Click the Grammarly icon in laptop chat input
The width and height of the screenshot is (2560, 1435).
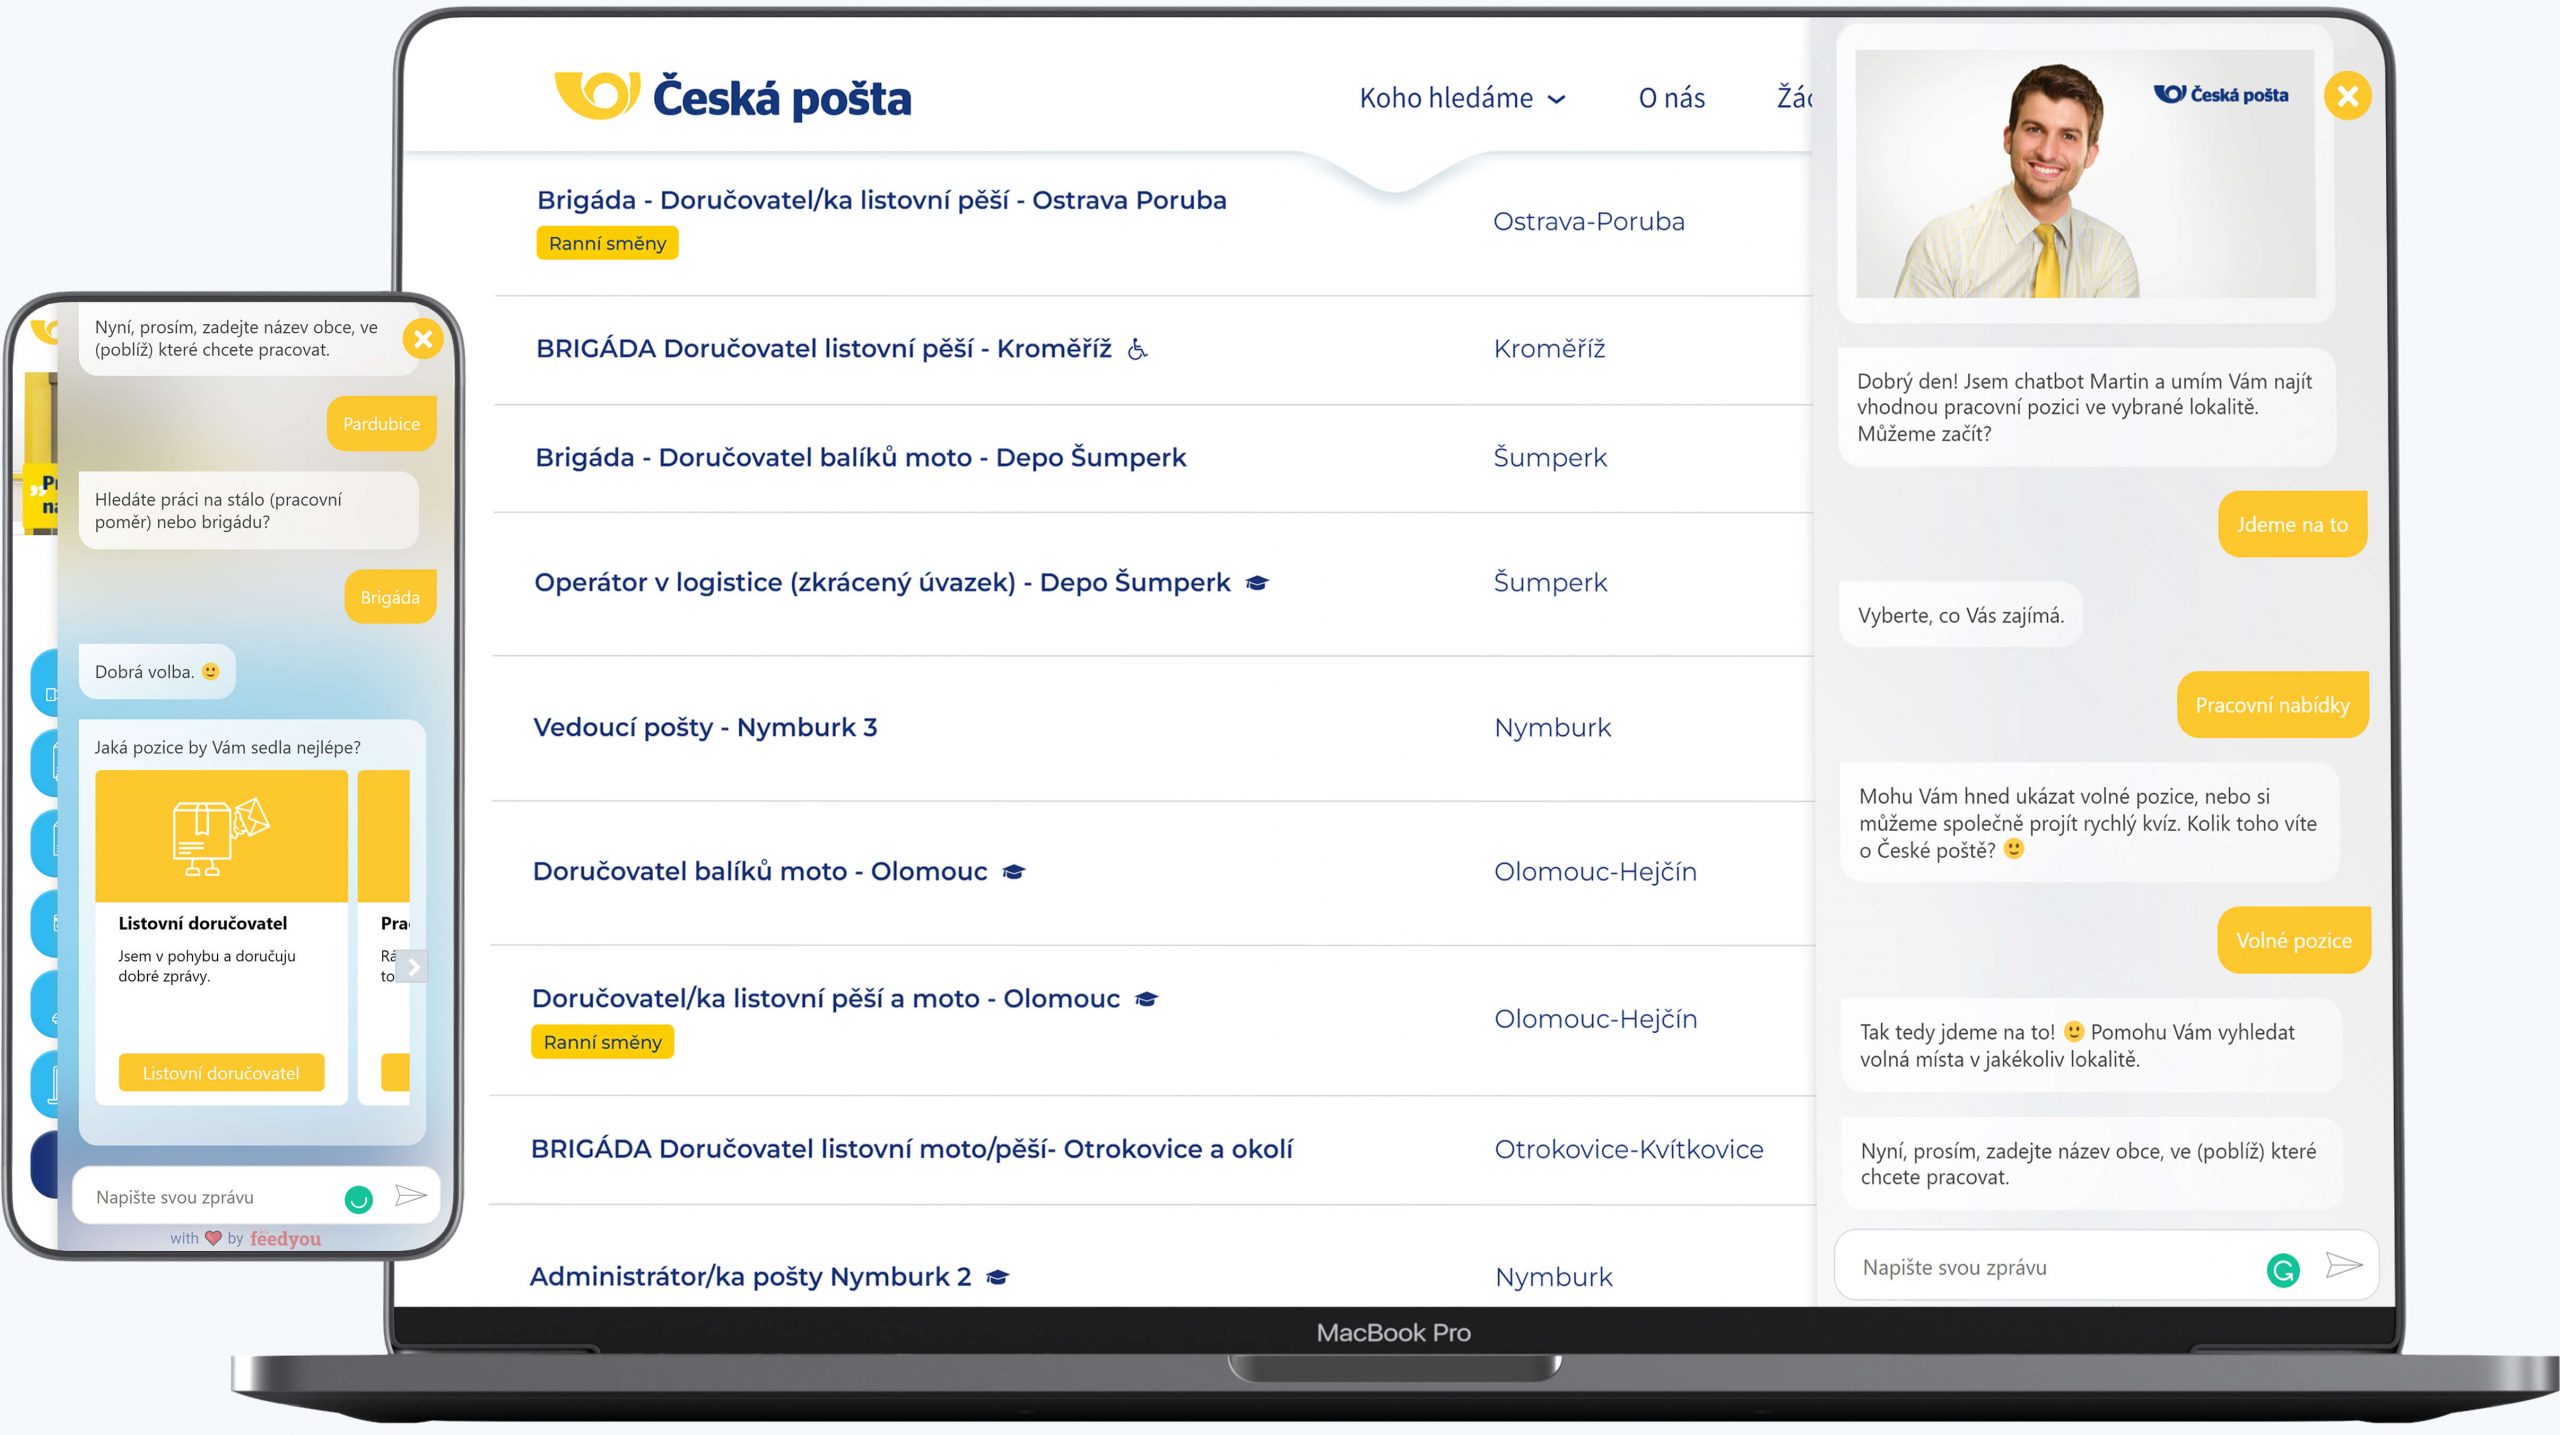pyautogui.click(x=2282, y=1270)
